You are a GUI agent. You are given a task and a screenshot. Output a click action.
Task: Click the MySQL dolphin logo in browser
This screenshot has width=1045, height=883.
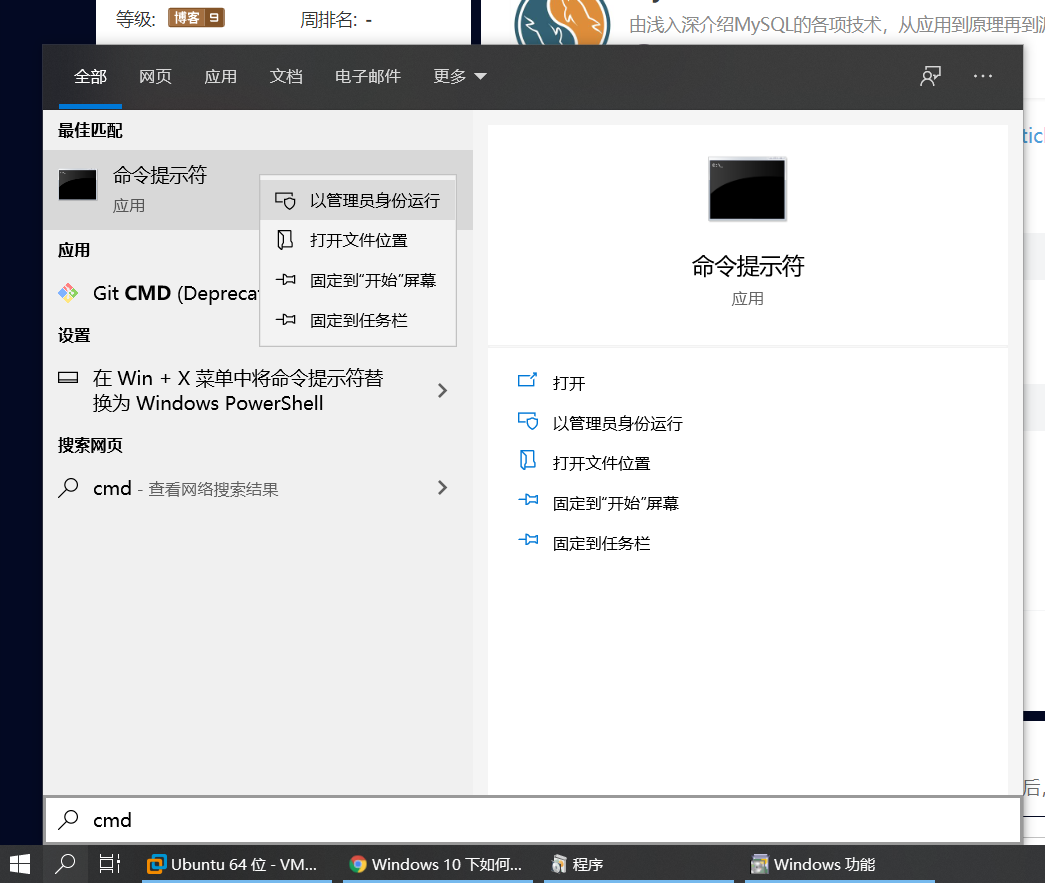[x=562, y=23]
